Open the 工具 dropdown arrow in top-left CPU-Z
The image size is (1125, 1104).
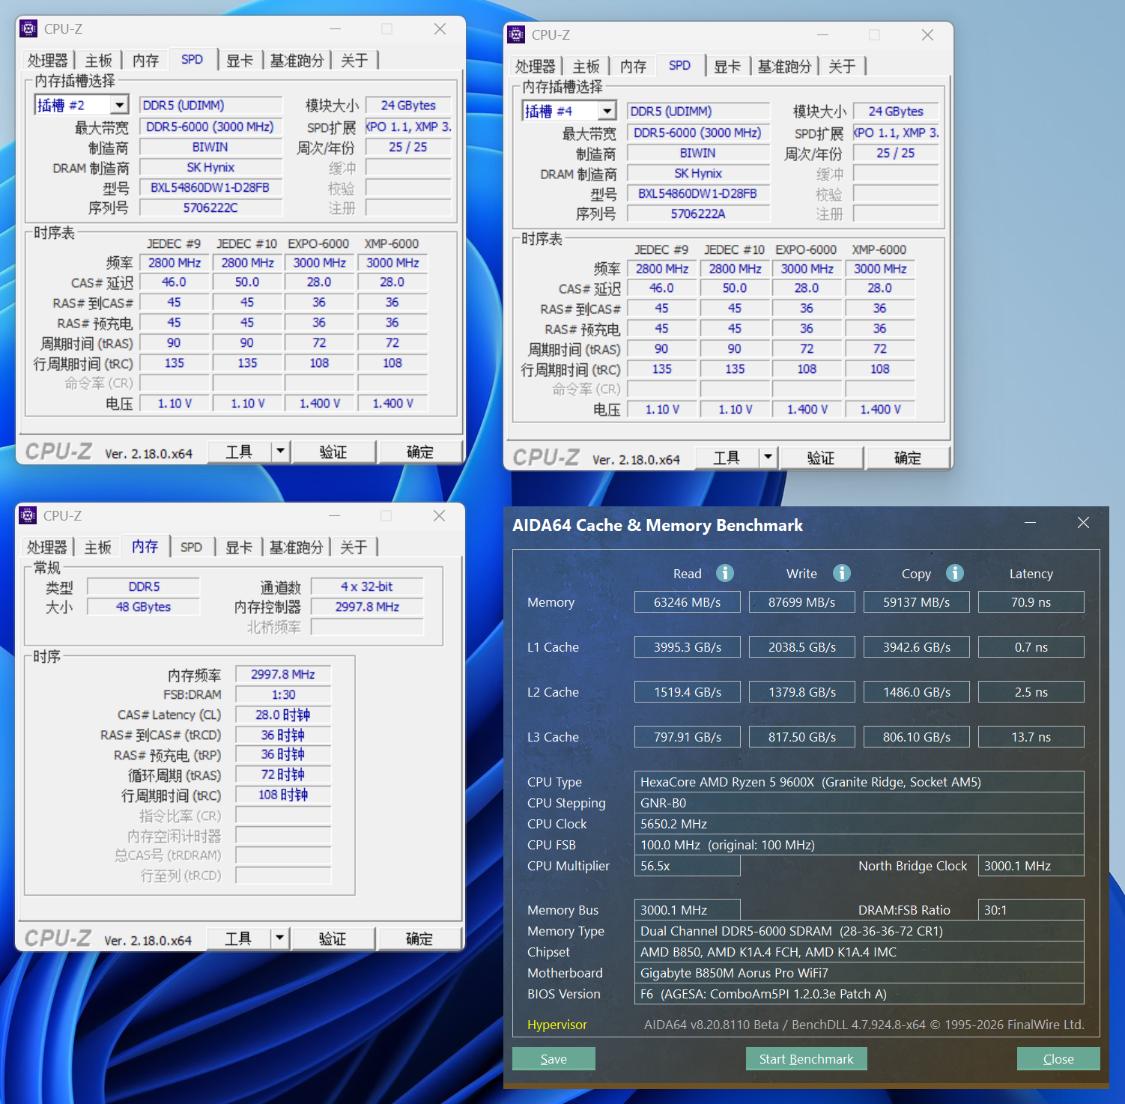tap(281, 452)
